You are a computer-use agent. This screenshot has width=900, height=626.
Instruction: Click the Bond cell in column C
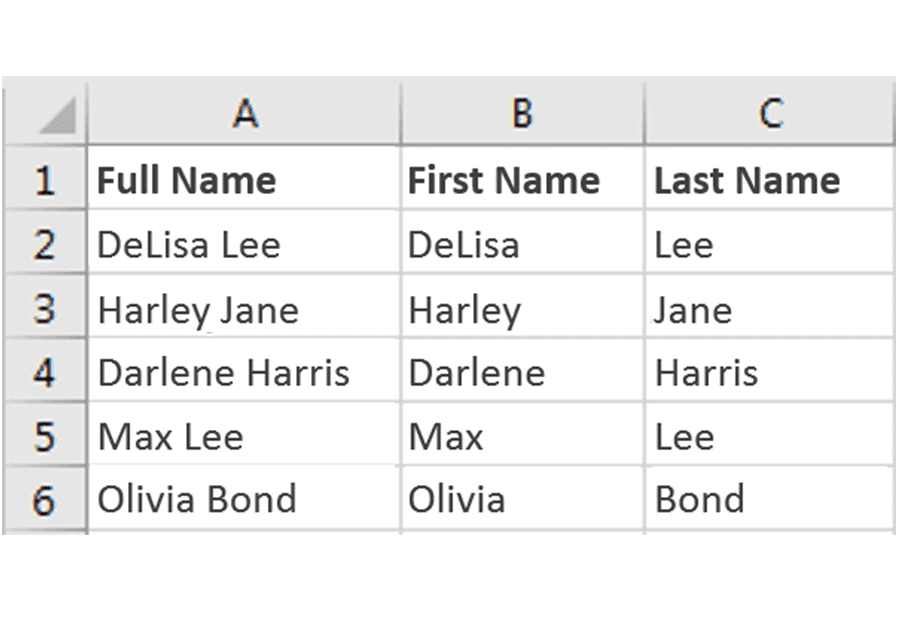pyautogui.click(x=770, y=500)
